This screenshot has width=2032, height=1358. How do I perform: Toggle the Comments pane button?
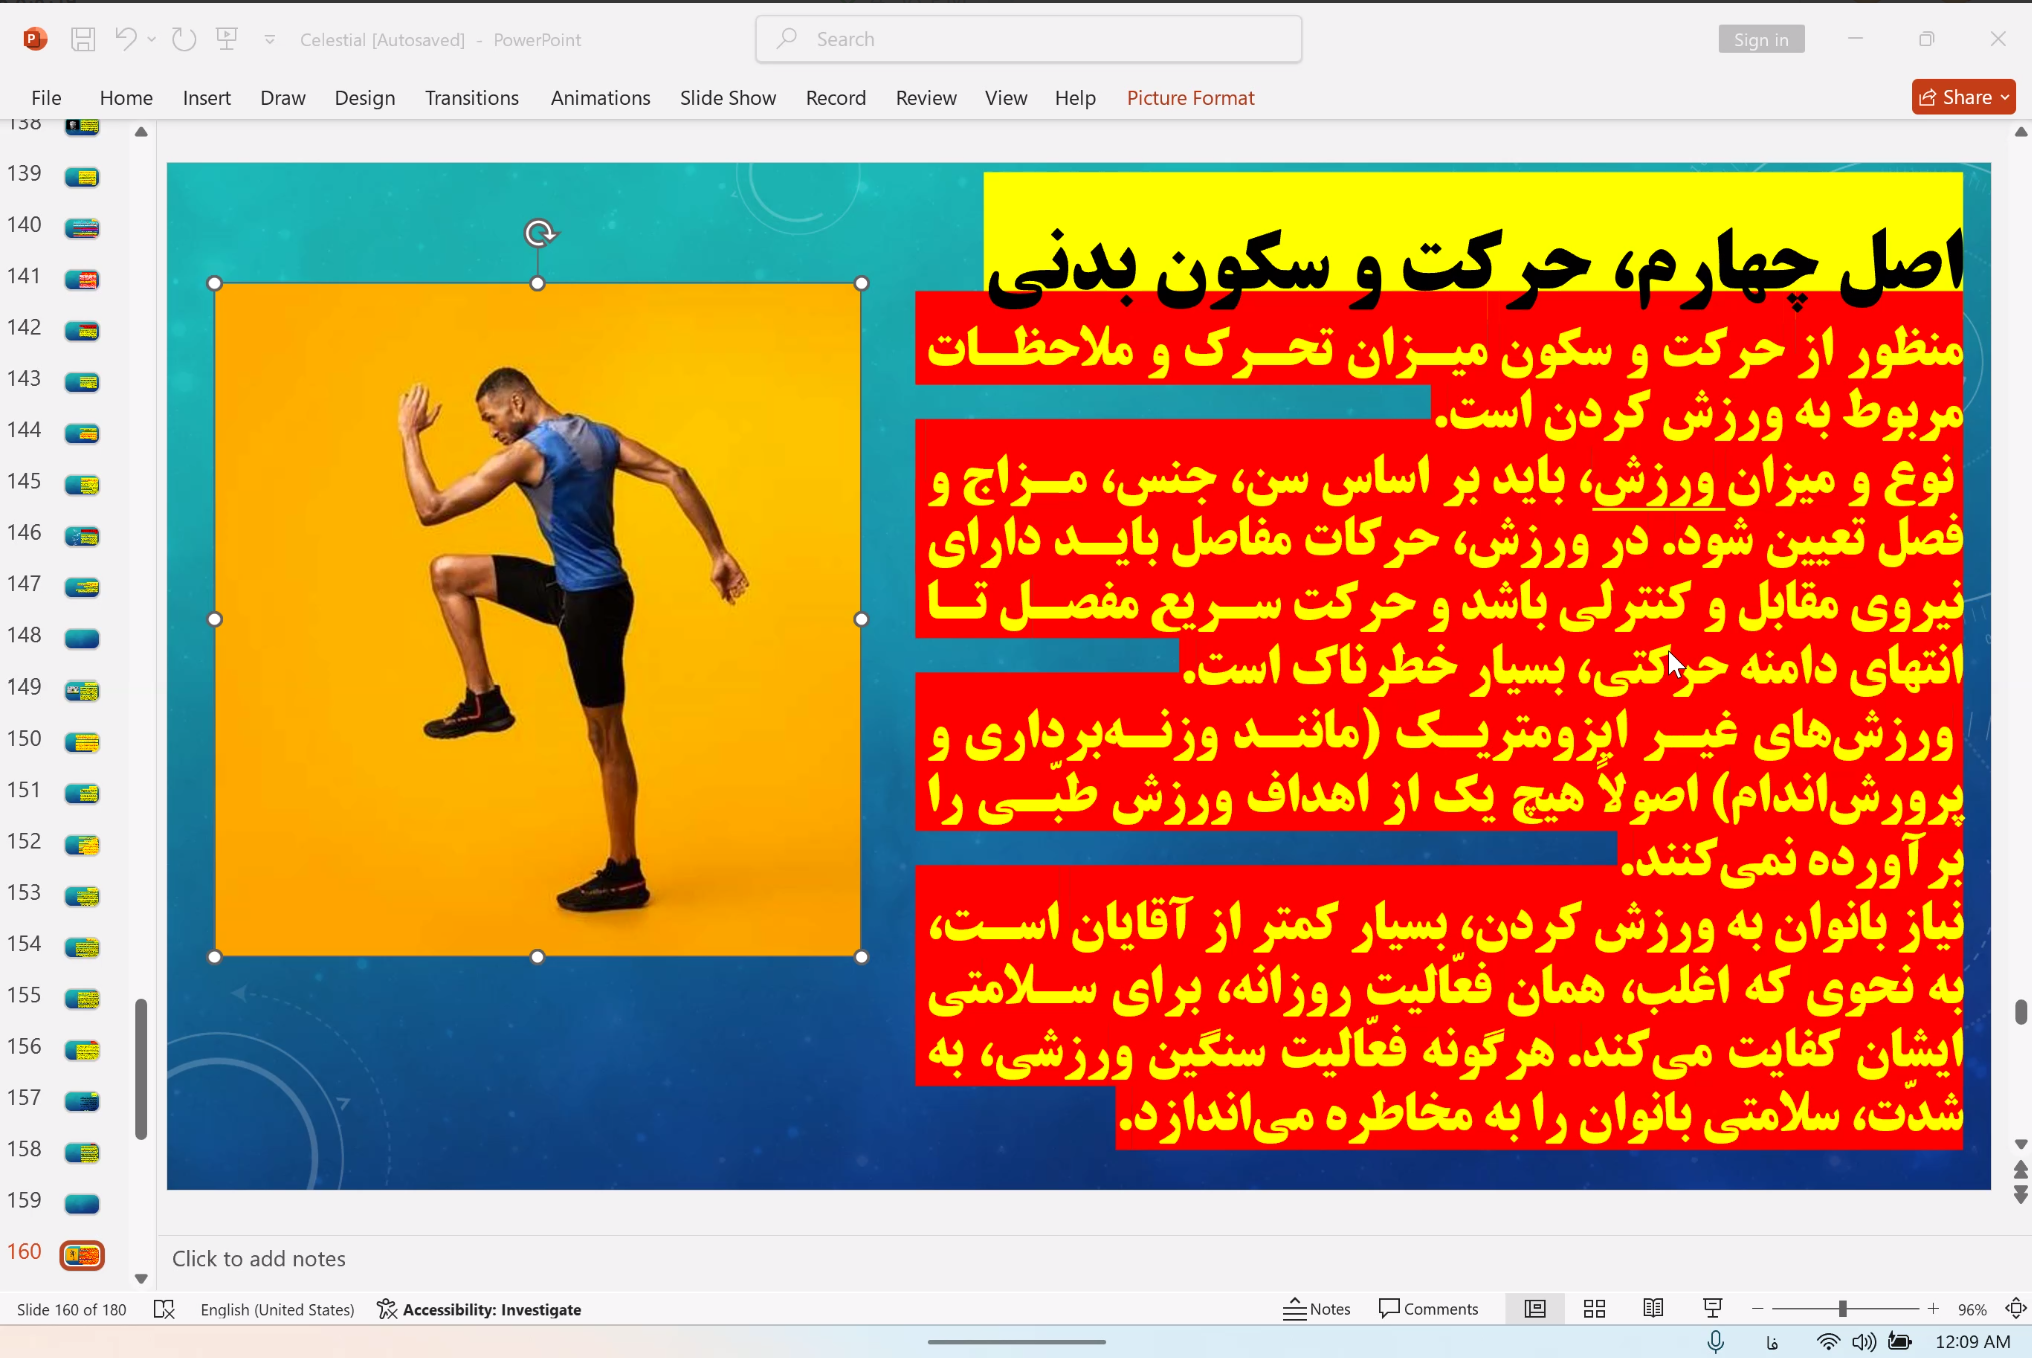[1428, 1309]
